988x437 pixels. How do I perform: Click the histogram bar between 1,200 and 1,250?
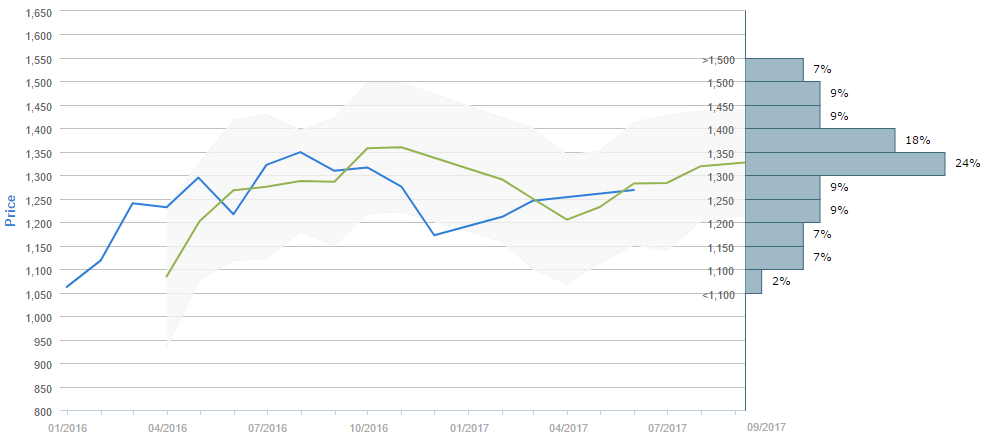pos(783,211)
